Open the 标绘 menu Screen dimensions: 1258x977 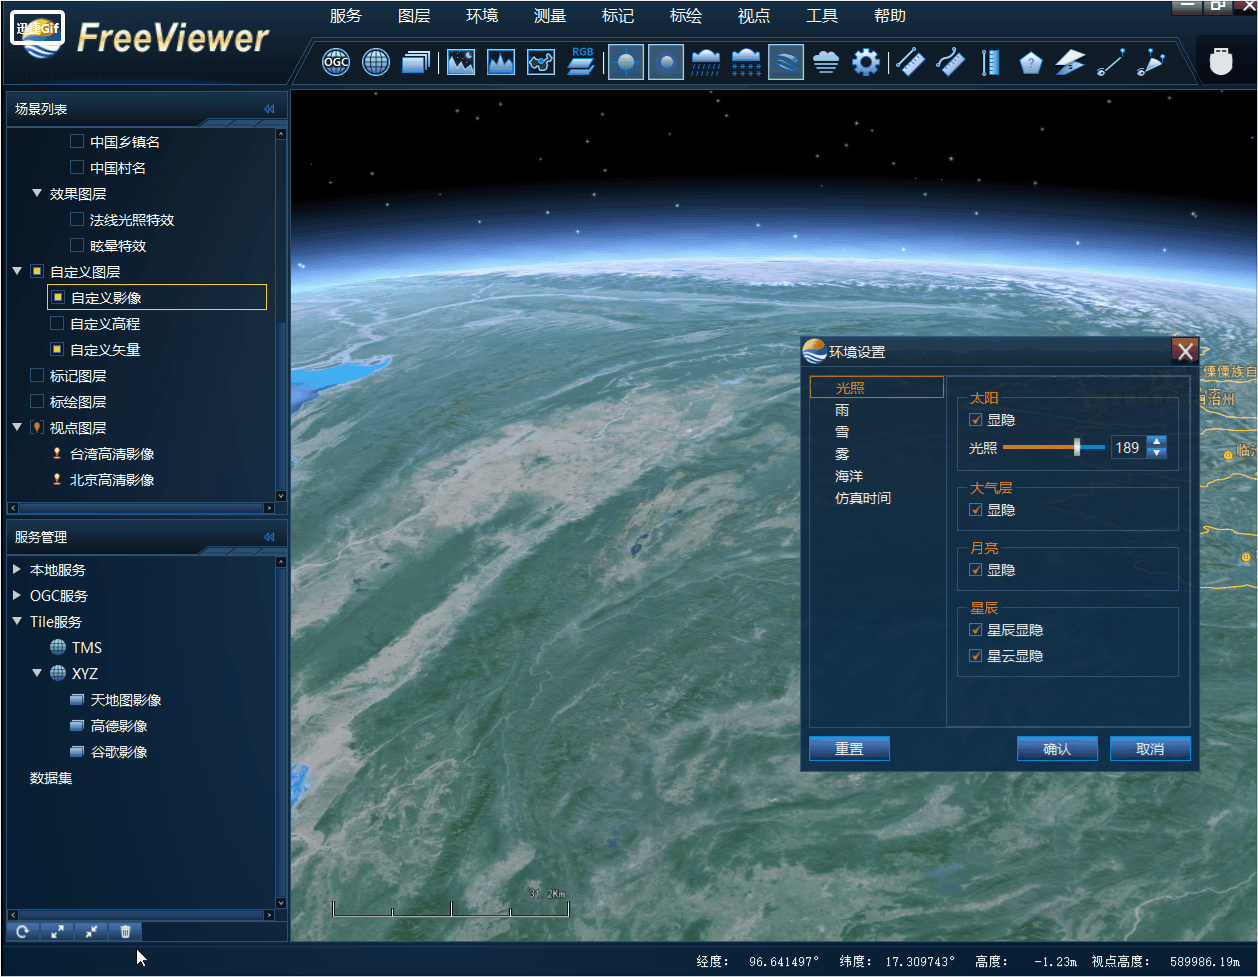[x=686, y=16]
